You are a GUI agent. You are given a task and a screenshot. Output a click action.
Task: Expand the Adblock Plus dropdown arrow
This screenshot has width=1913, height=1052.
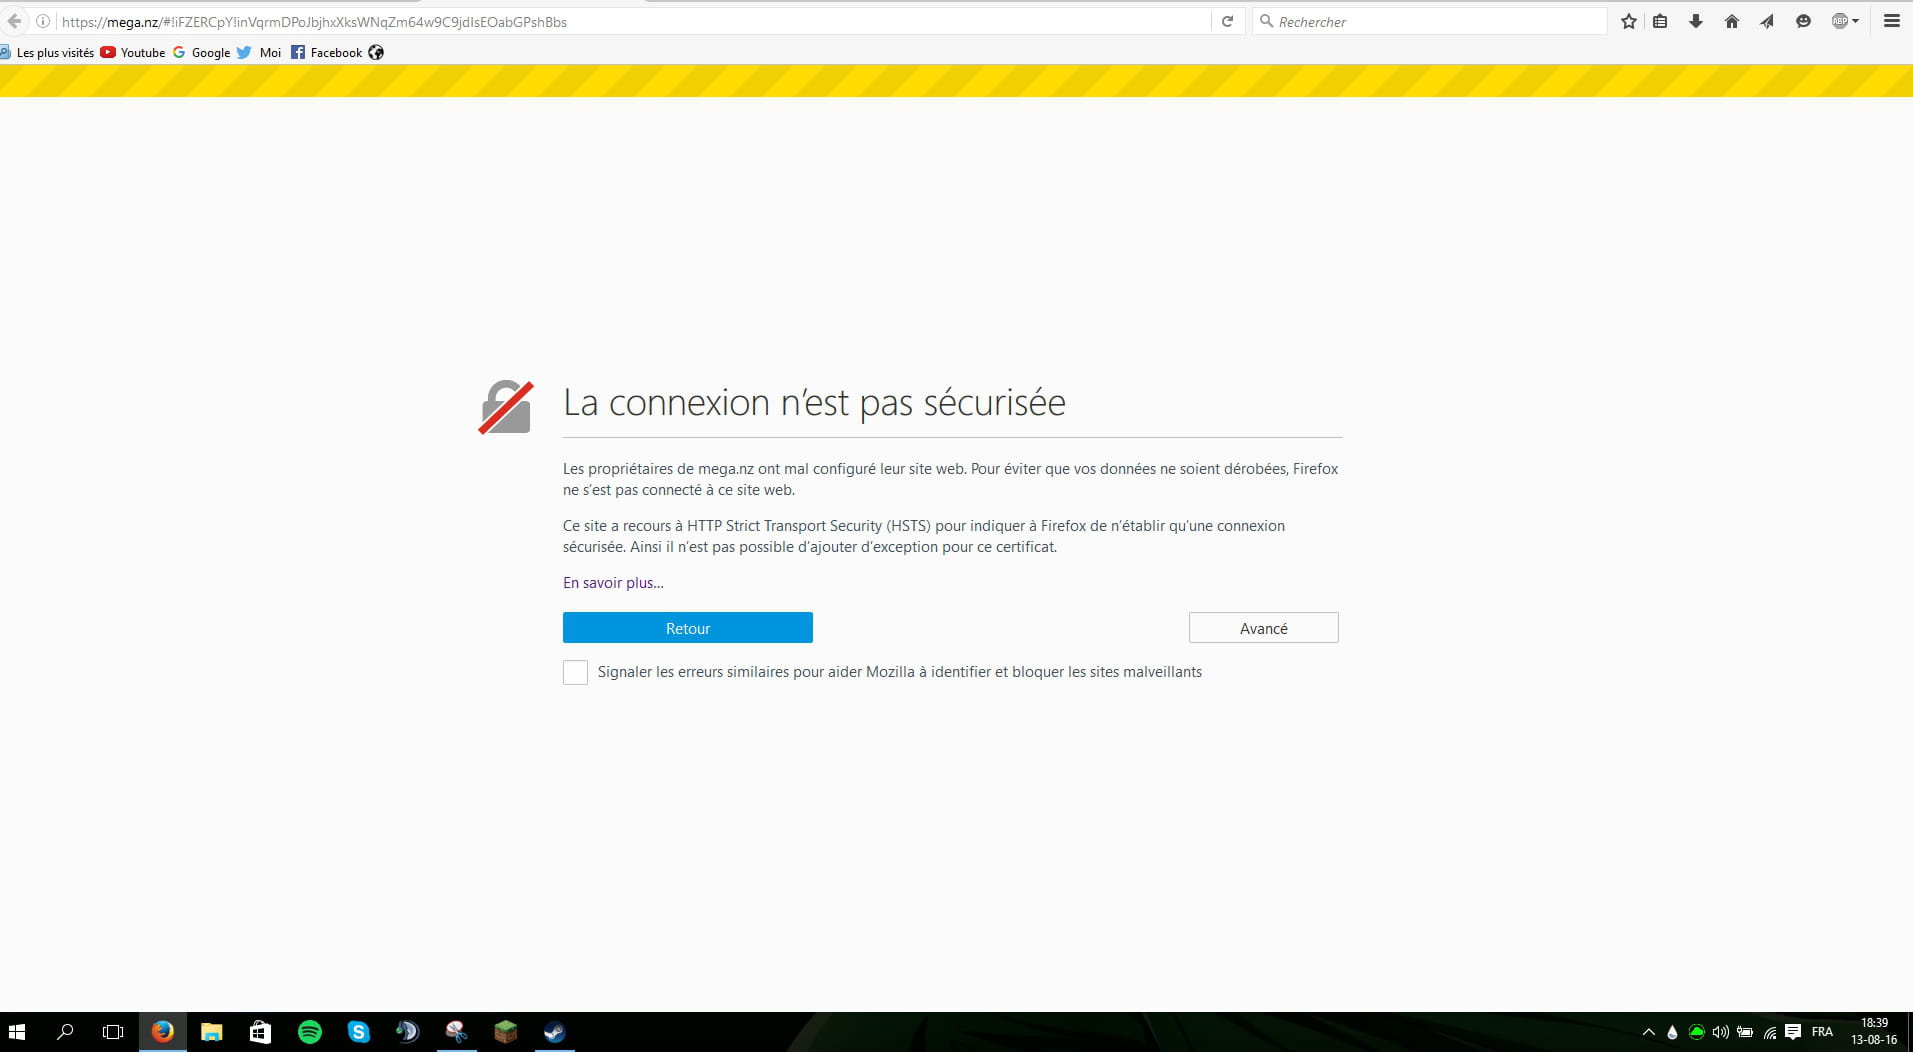coord(1856,21)
